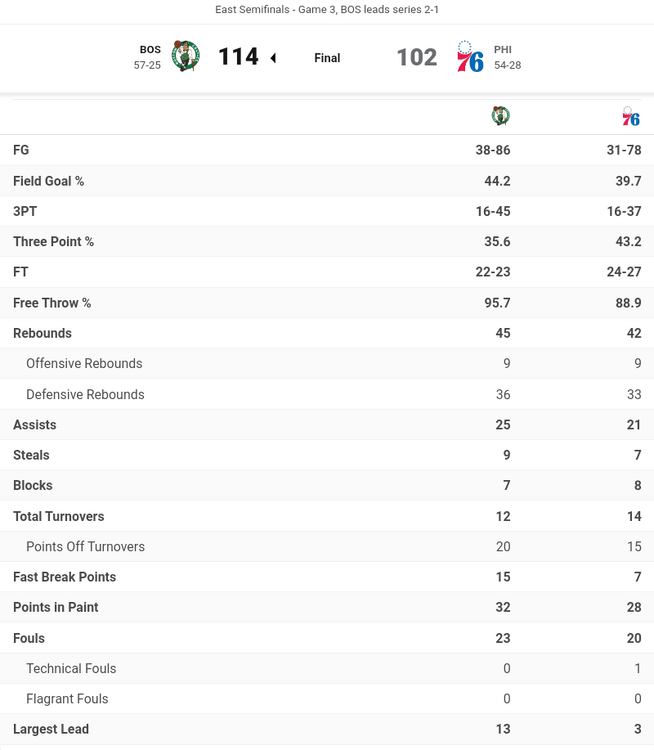
Task: Click the Celtics logo in the scoreboard header
Action: (x=185, y=56)
